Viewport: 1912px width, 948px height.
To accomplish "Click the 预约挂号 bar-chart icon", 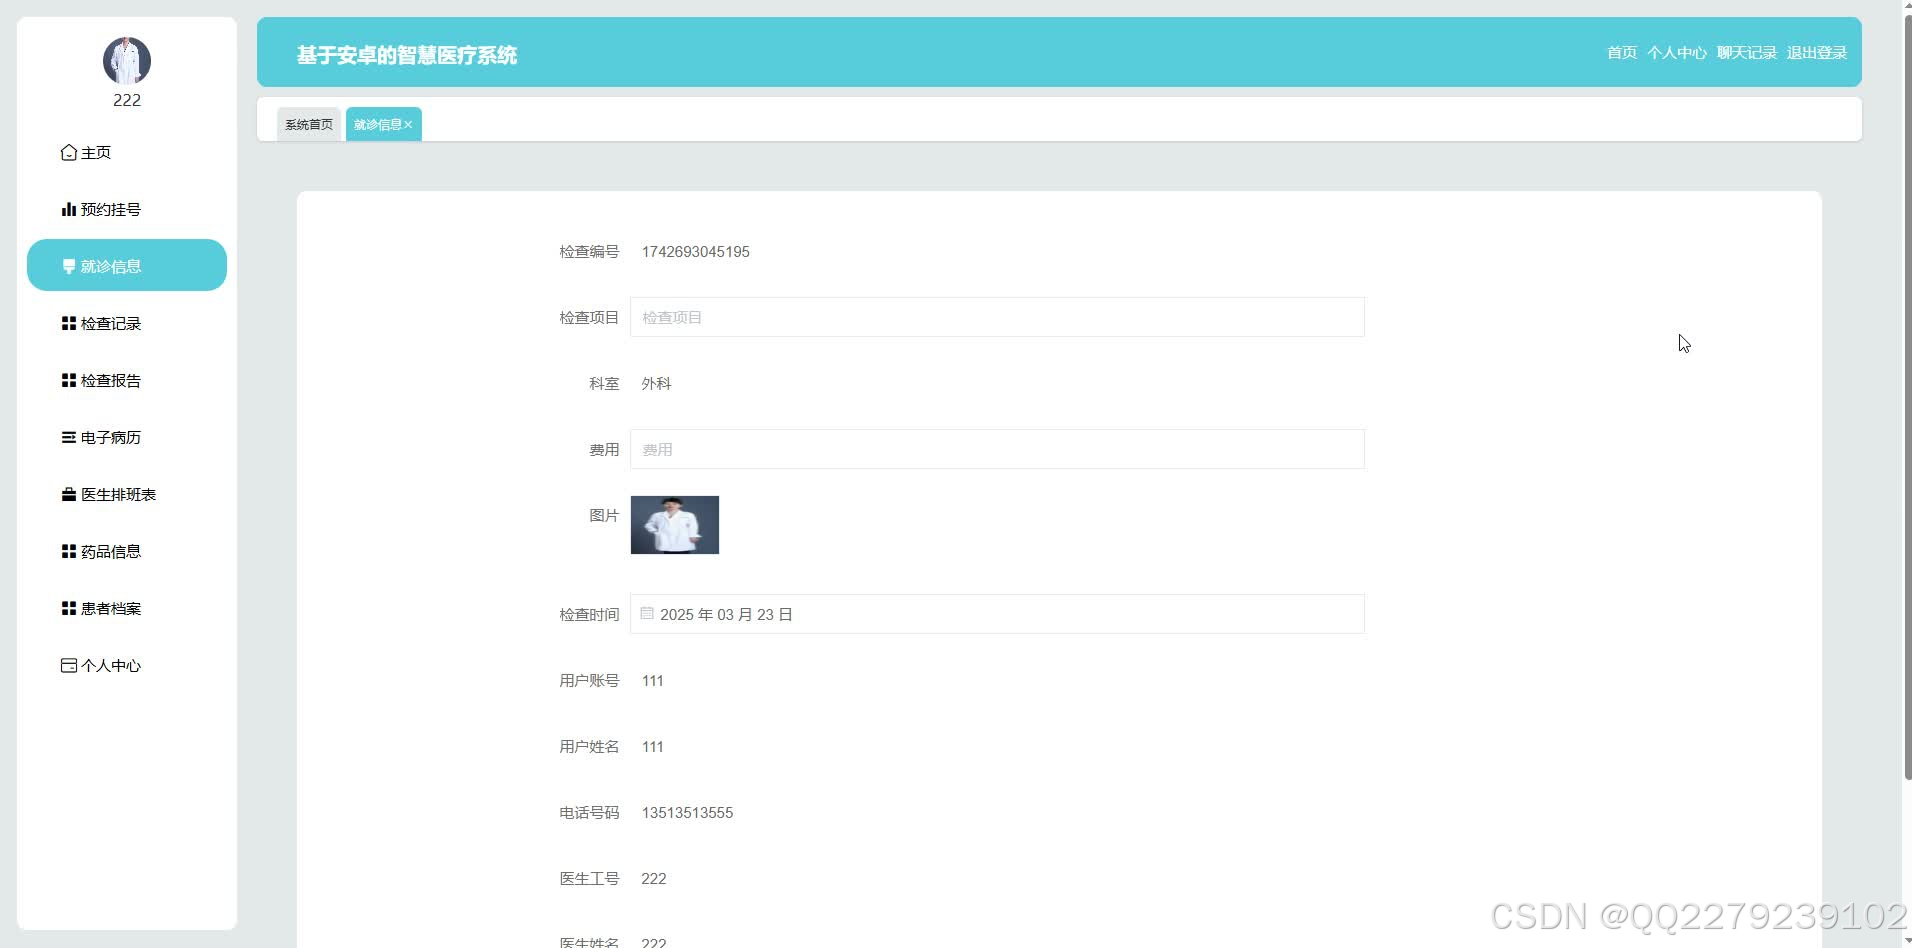I will coord(68,208).
